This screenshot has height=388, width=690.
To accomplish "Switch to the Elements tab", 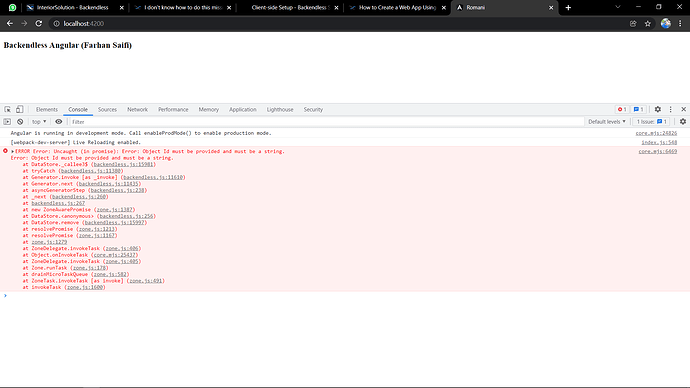I will click(47, 110).
